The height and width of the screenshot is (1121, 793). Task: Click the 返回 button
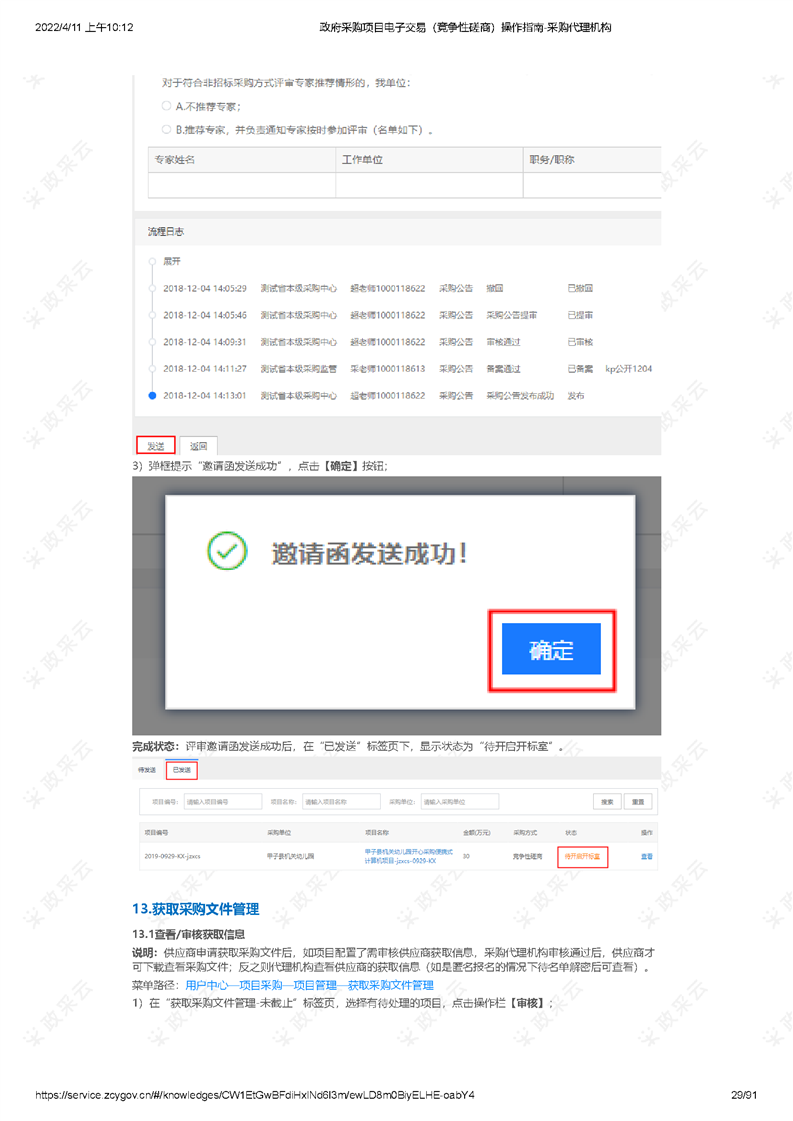pyautogui.click(x=199, y=446)
